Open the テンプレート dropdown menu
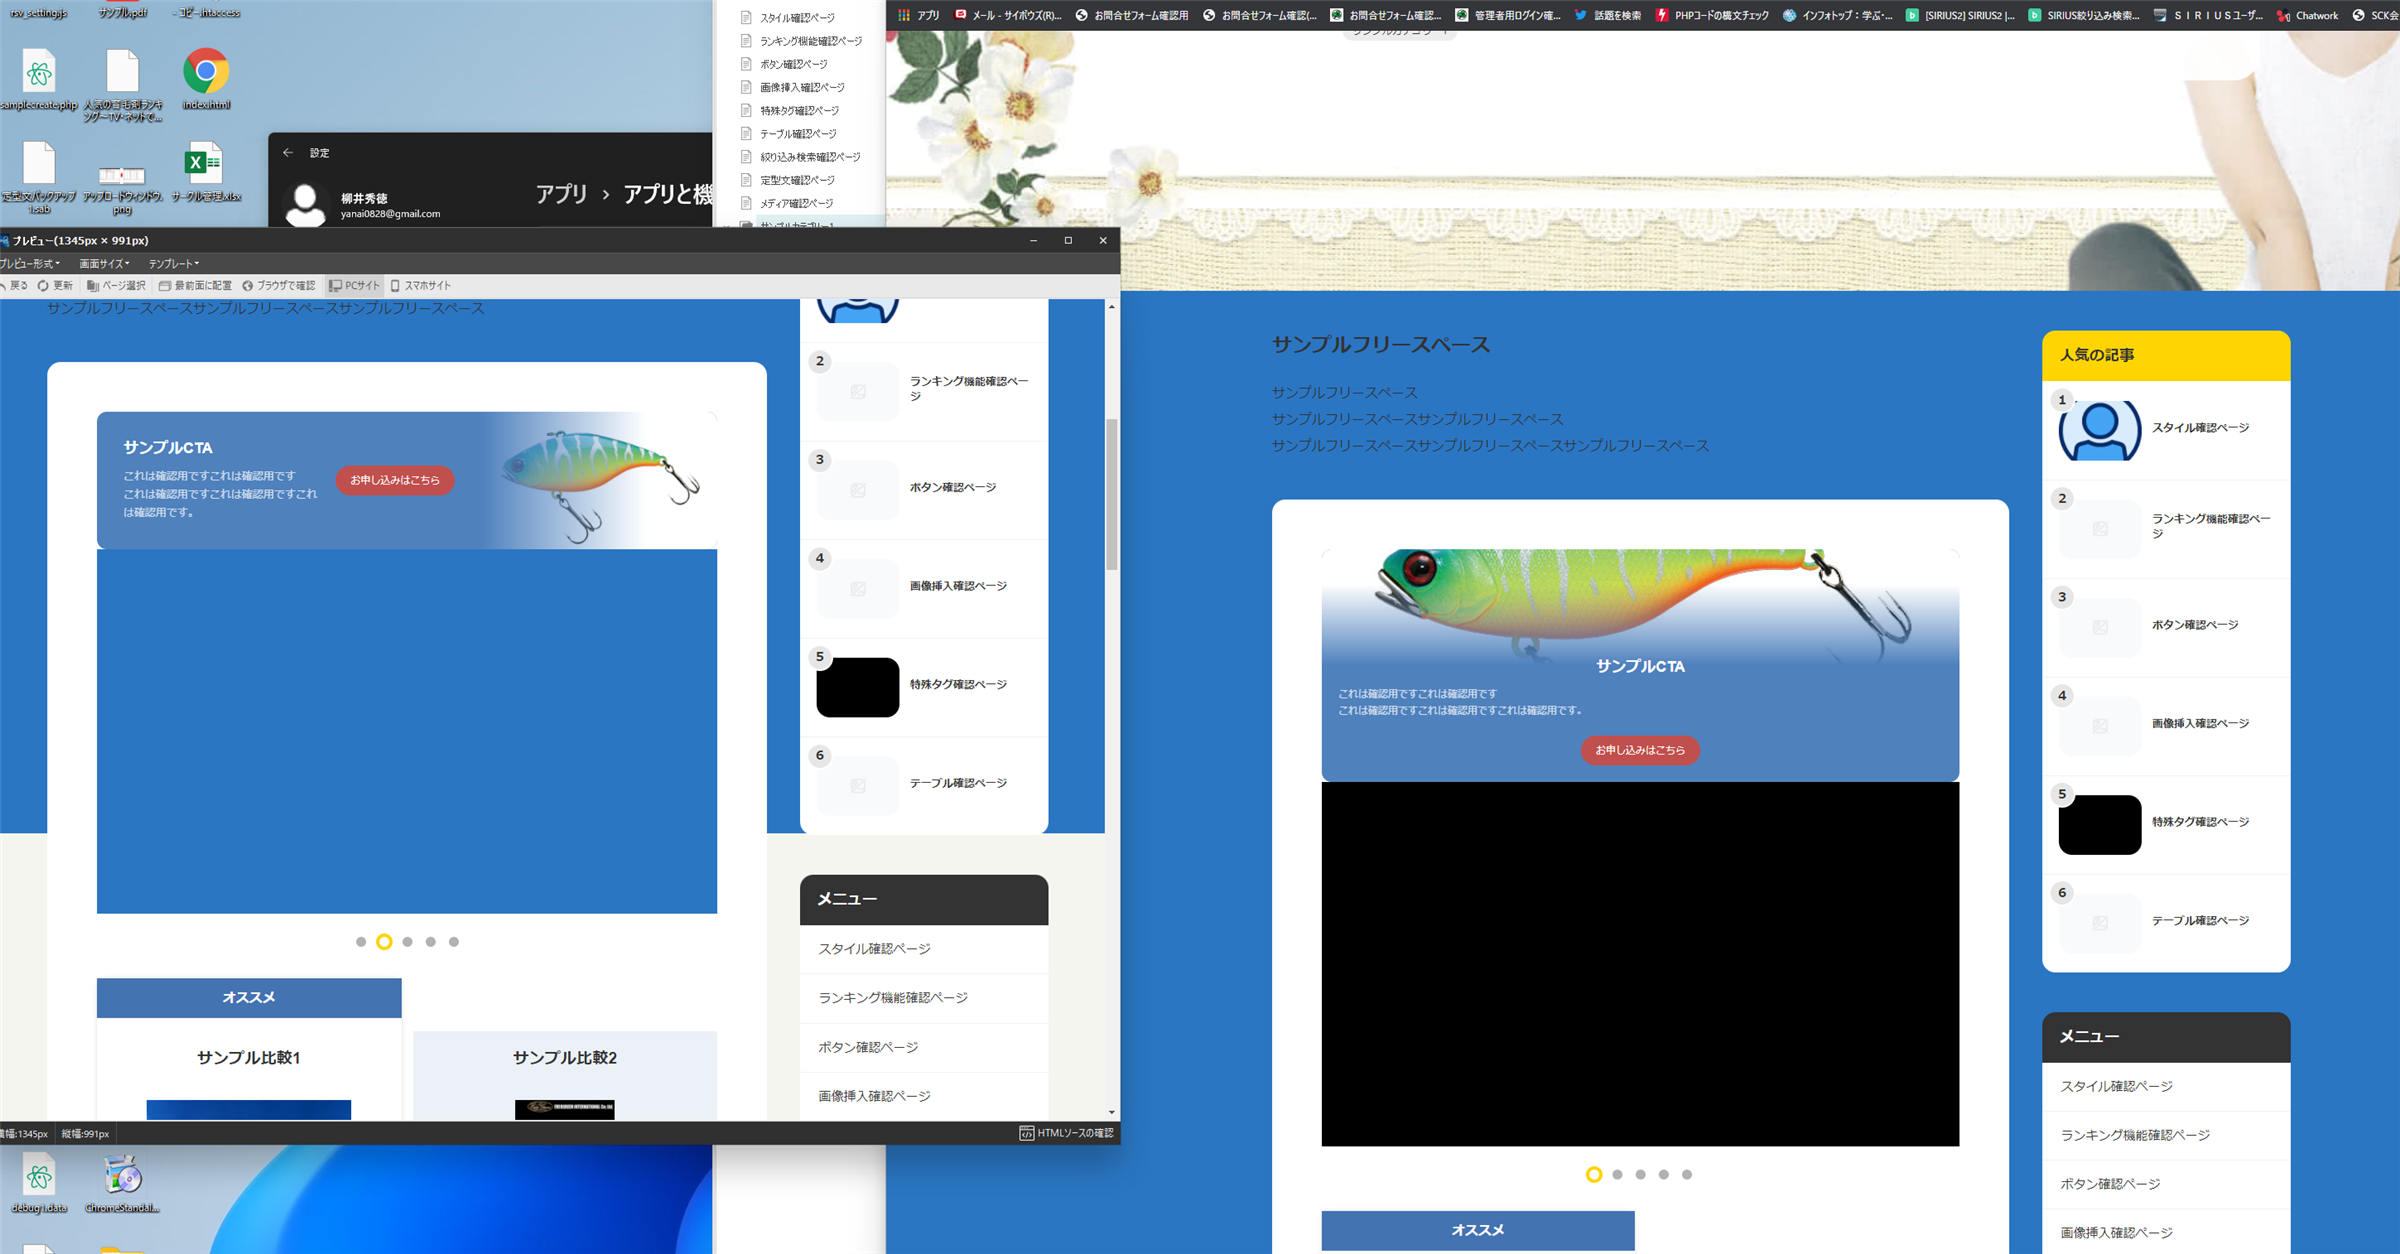 pyautogui.click(x=173, y=264)
